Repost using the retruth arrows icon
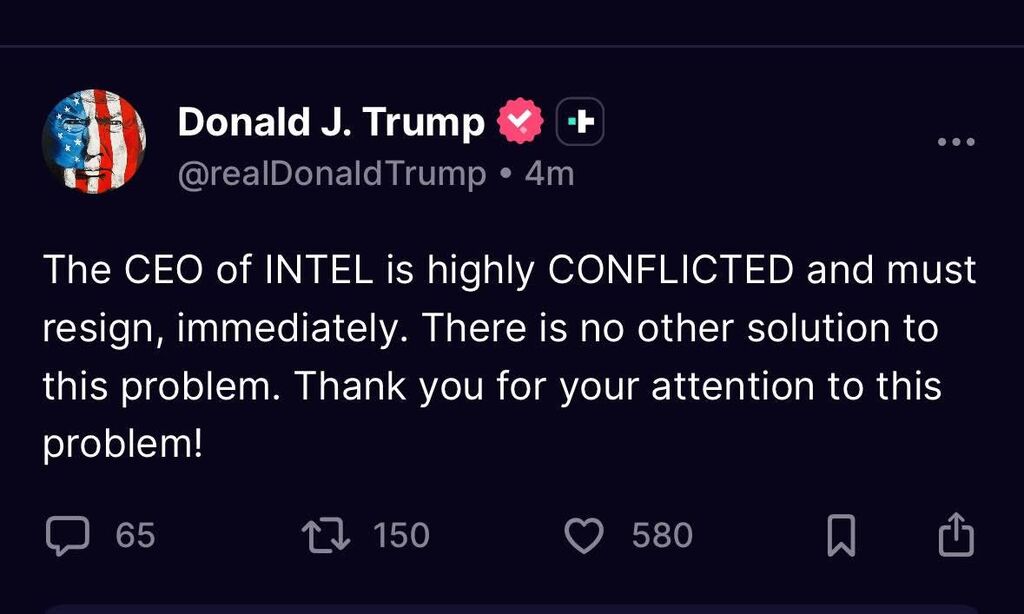 click(325, 535)
